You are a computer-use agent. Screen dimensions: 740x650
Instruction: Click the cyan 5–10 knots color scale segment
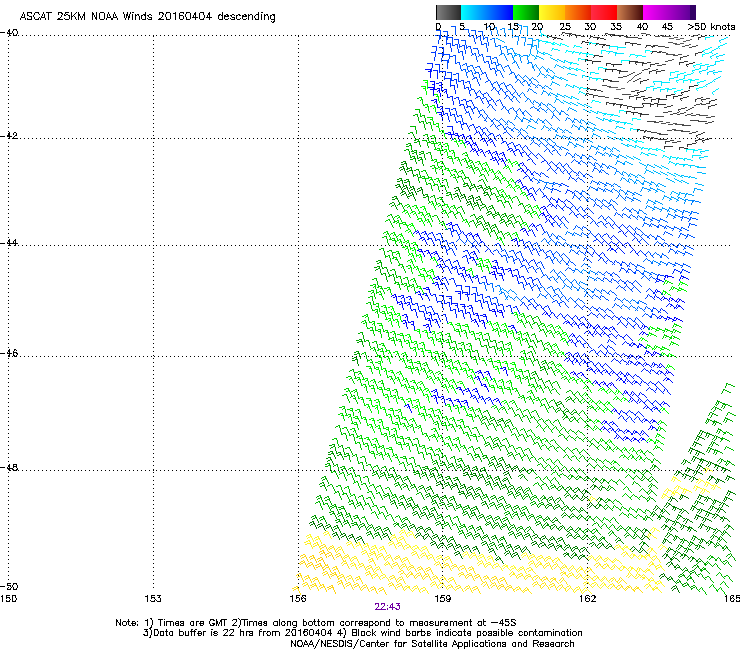(x=474, y=12)
